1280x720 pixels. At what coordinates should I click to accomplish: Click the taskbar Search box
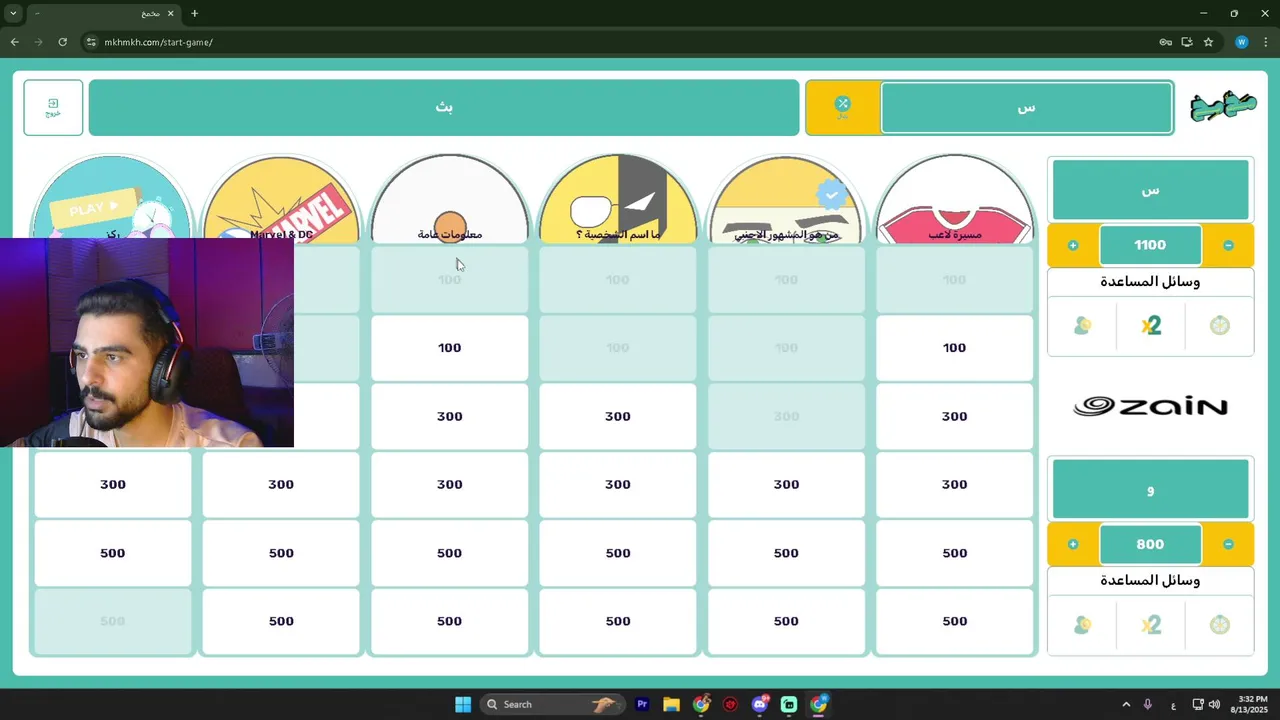pos(553,704)
